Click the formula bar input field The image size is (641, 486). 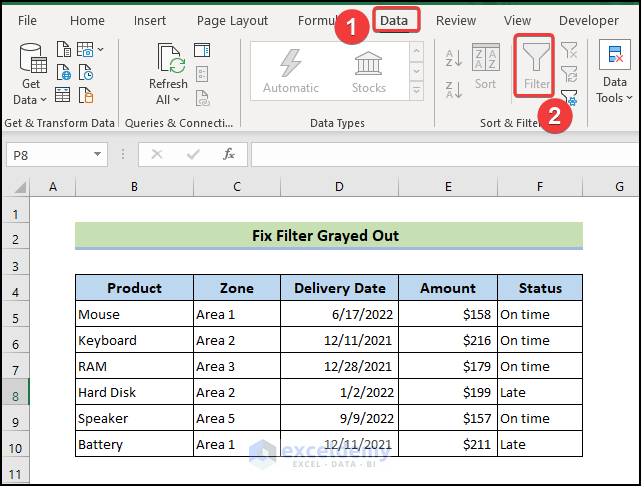click(x=440, y=154)
